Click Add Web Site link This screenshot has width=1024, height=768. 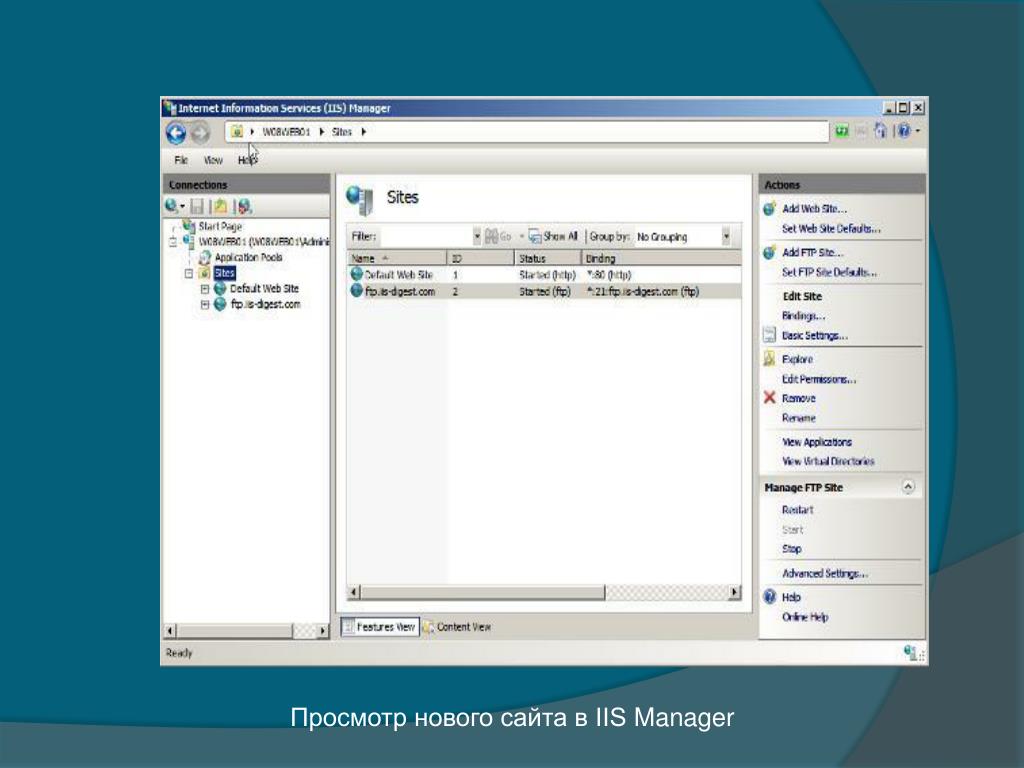[x=814, y=209]
